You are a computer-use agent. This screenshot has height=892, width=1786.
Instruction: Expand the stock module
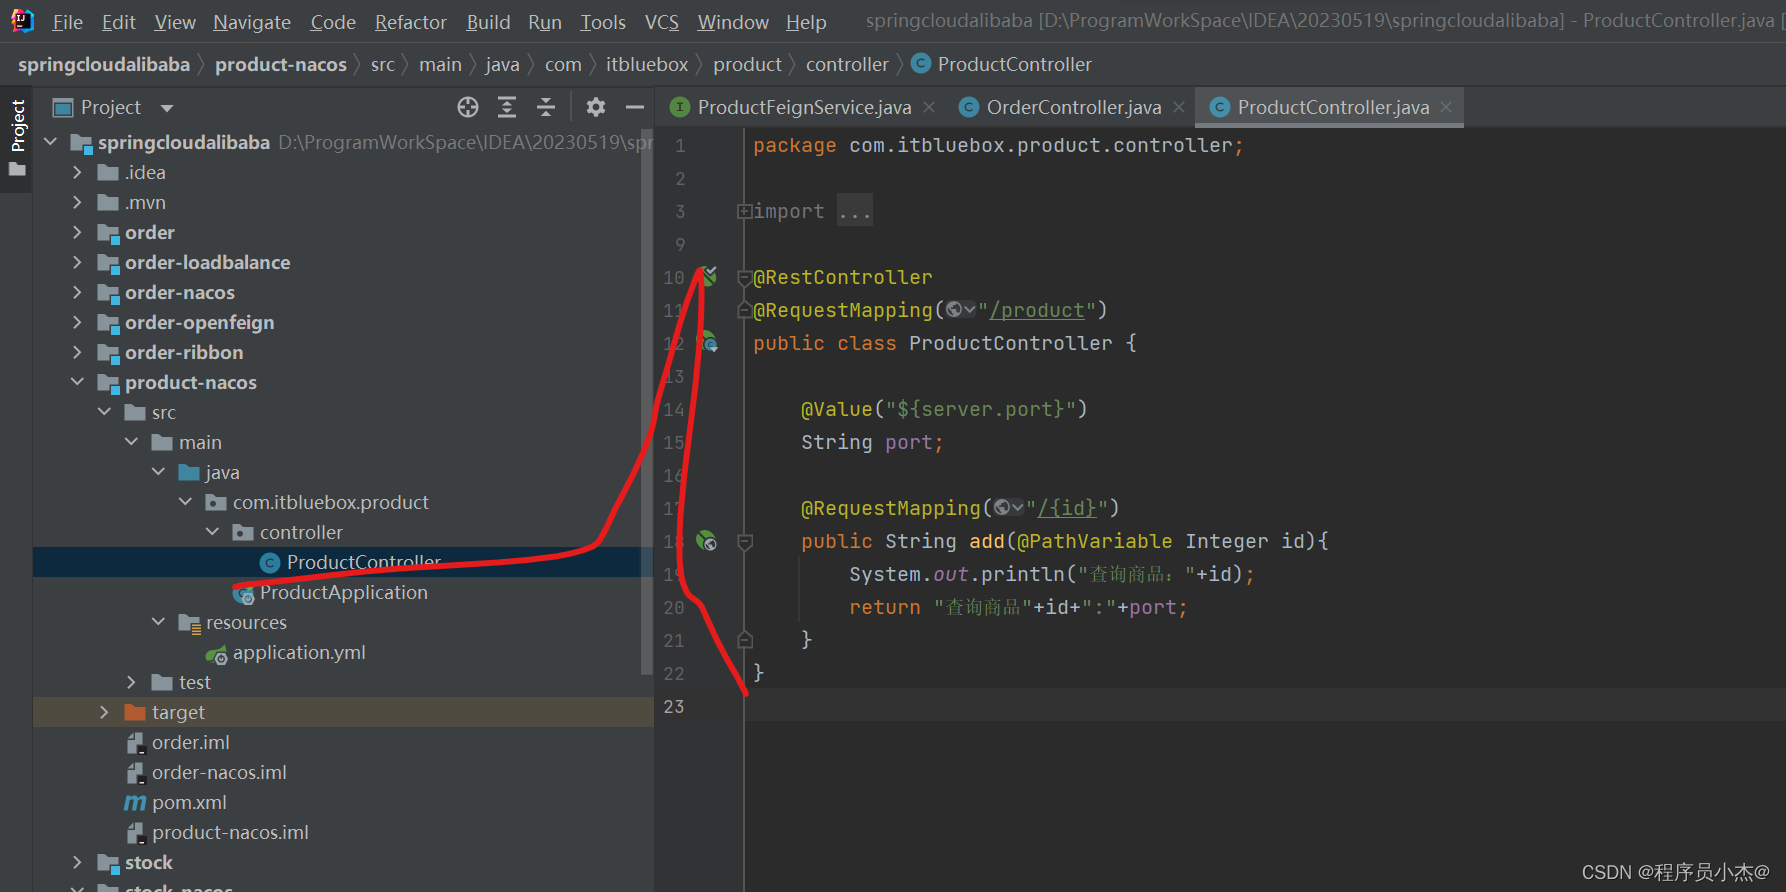(x=78, y=862)
